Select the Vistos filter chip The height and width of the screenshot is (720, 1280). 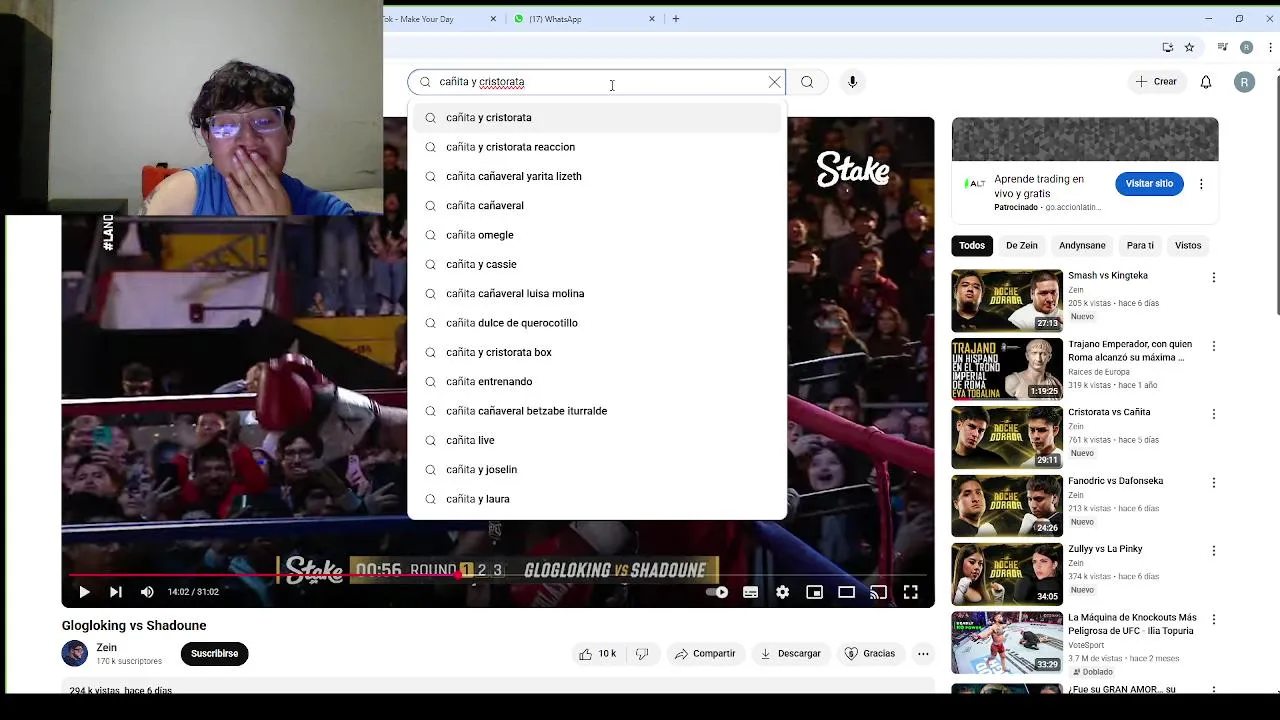tap(1188, 245)
